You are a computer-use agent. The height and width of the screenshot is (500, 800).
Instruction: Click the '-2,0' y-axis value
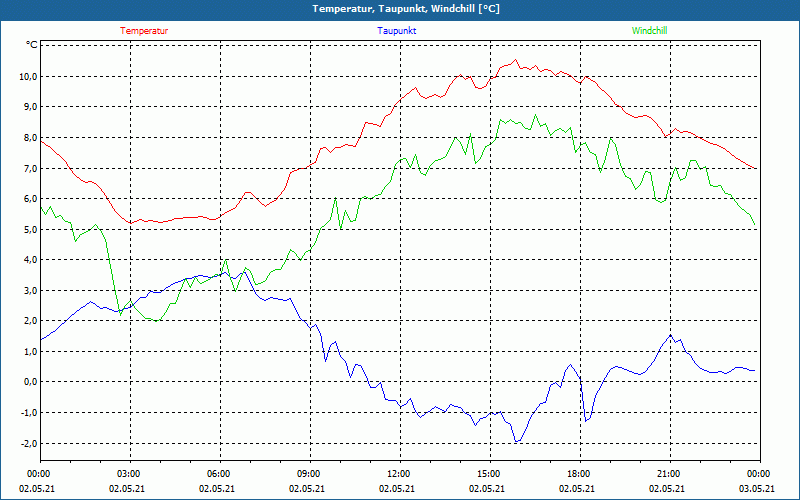pos(29,443)
